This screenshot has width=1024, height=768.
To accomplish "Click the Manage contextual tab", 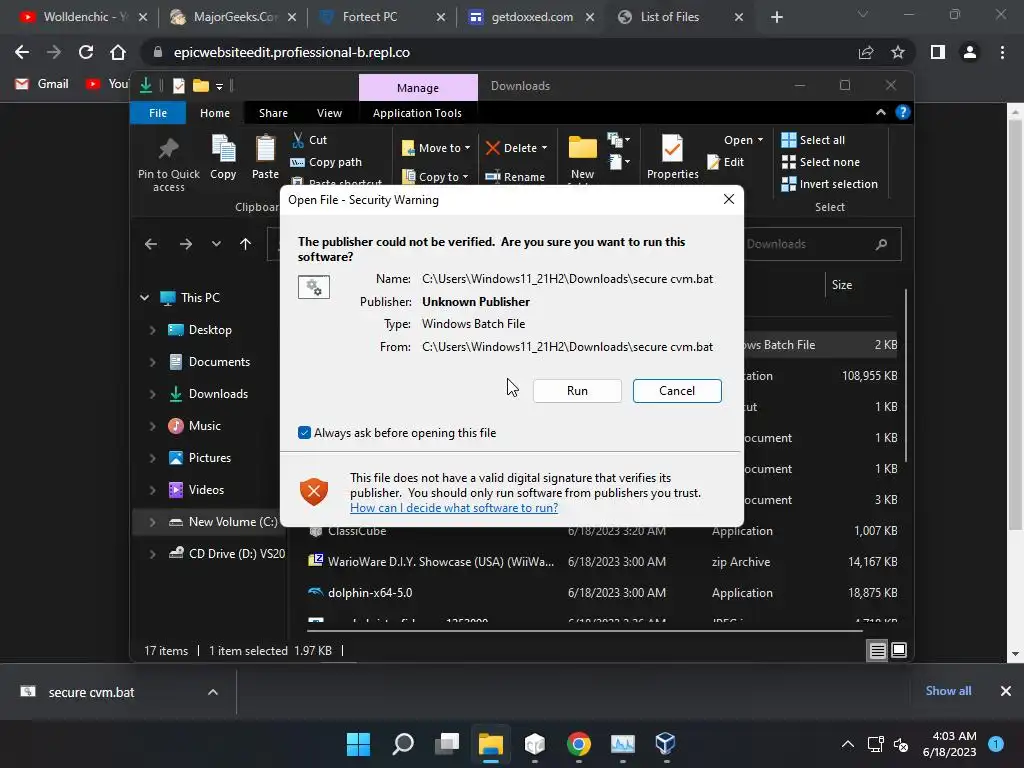I will (418, 88).
